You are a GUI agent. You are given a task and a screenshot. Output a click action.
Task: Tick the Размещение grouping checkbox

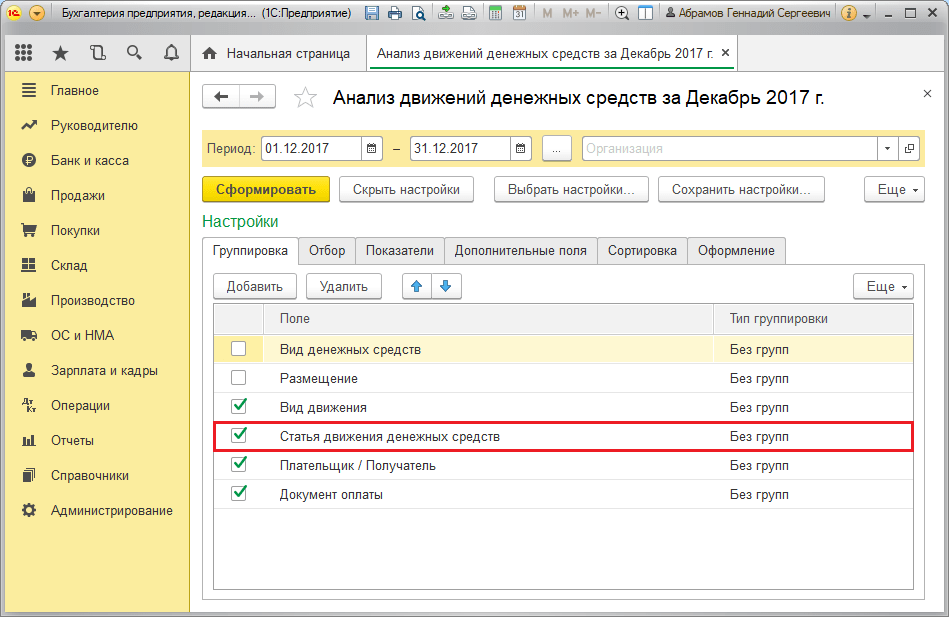pyautogui.click(x=238, y=378)
